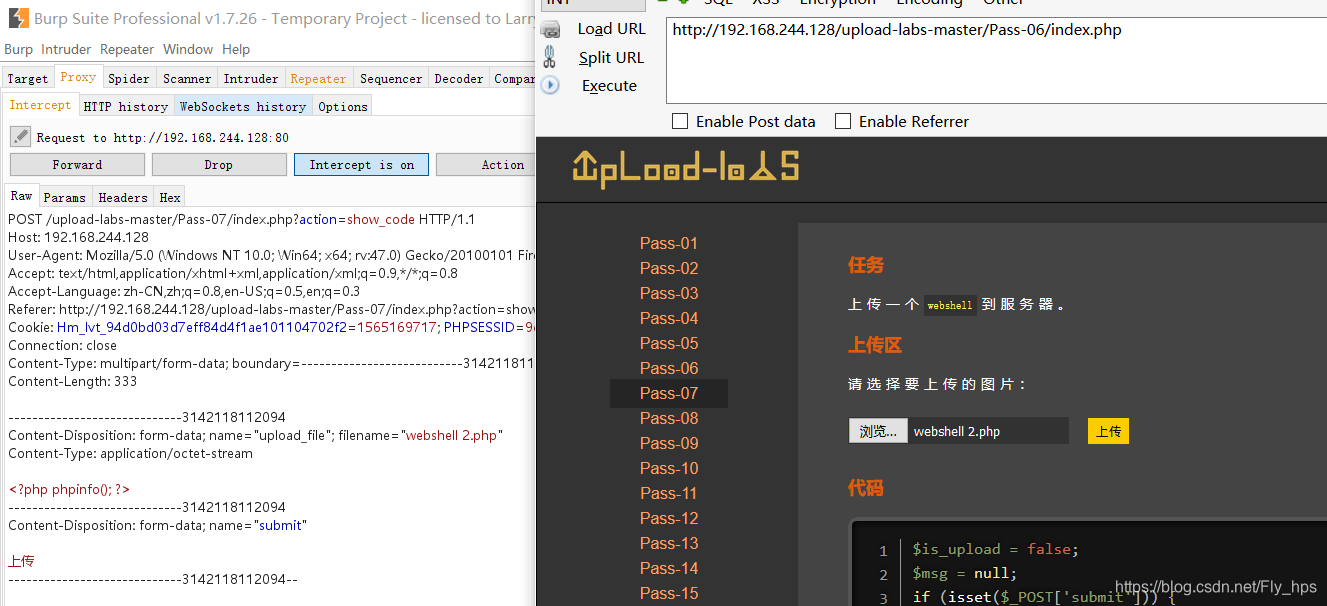Open the Pass-02 link
Screen dimensions: 1327x606
669,268
